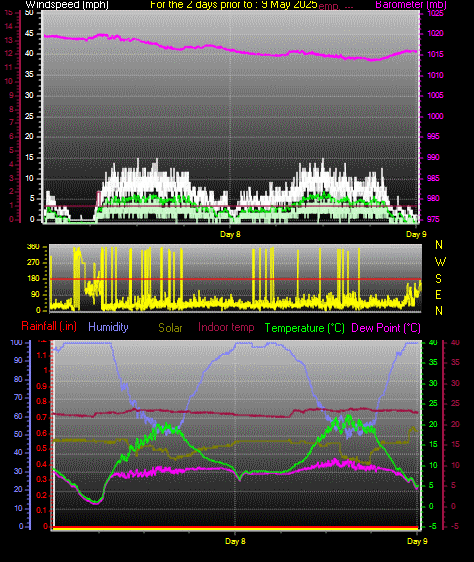Click Day 9 marker under windspeed chart
The height and width of the screenshot is (562, 474).
tap(416, 234)
